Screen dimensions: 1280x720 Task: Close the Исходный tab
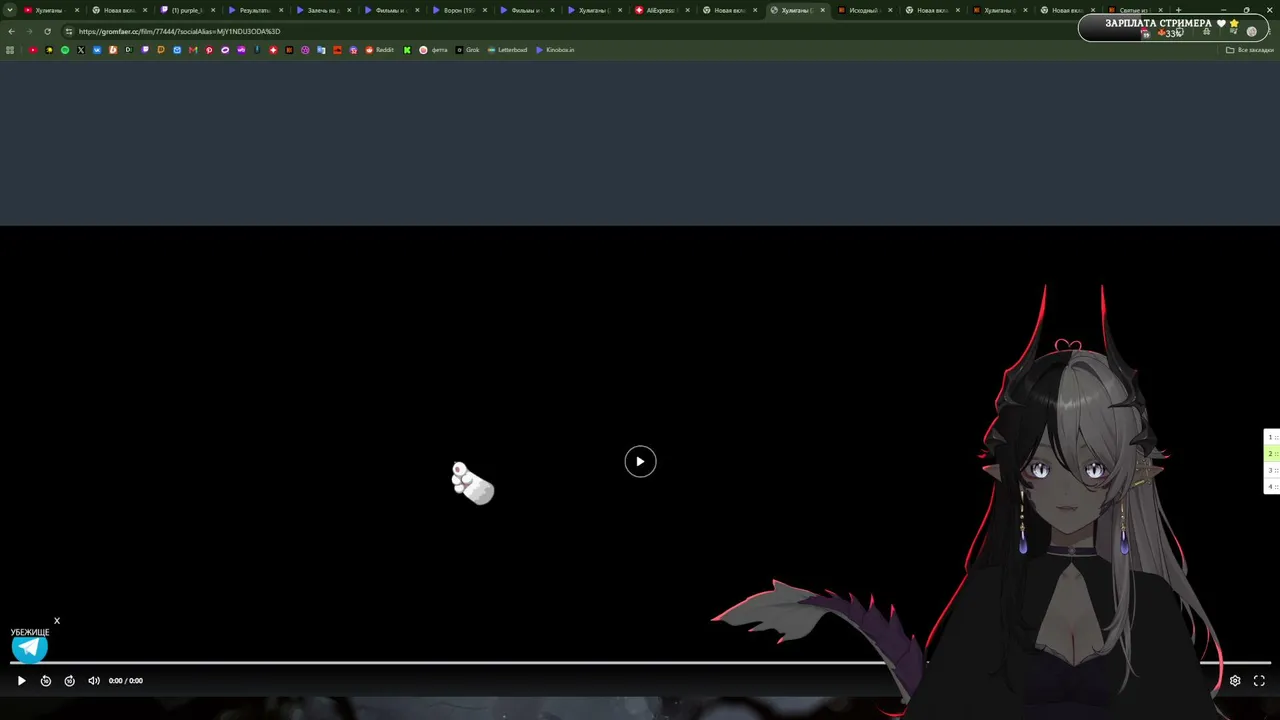(x=890, y=10)
